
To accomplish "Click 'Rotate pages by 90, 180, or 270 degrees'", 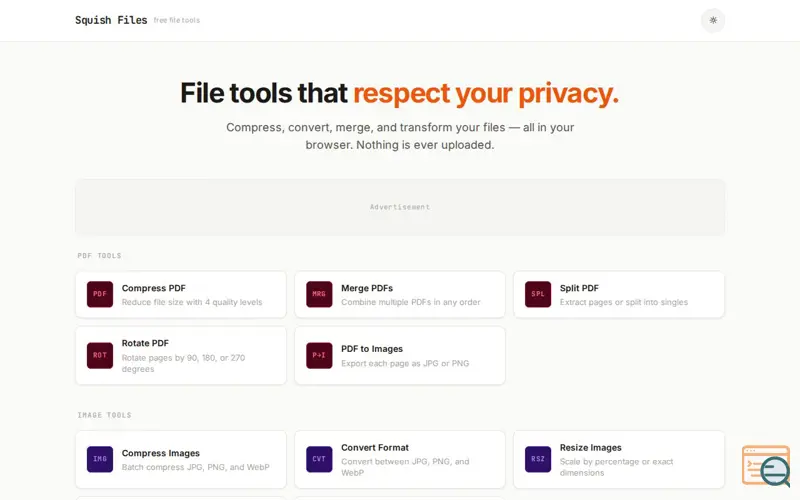I will (x=183, y=363).
